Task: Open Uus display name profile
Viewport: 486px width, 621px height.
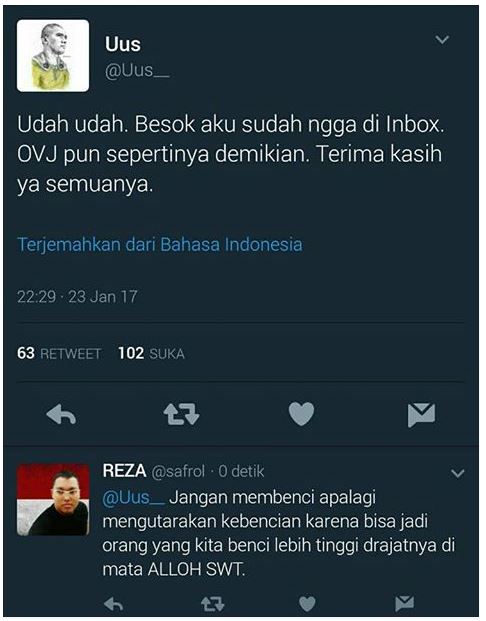Action: point(123,44)
